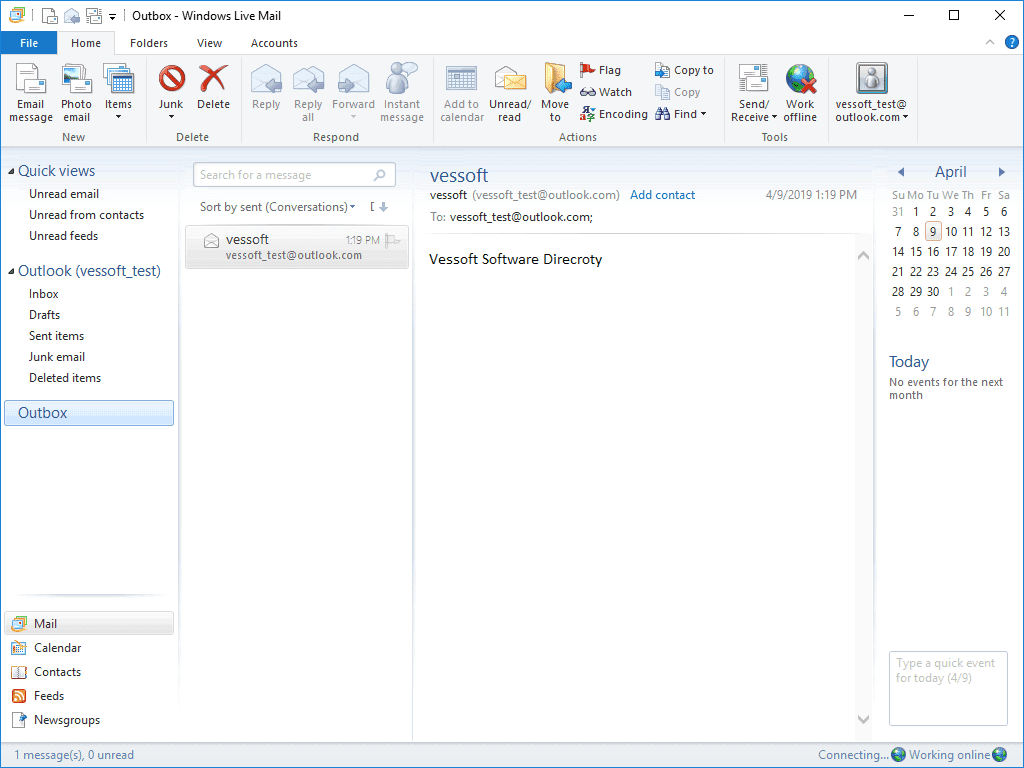Click Copy to in Actions group
1024x768 pixels.
(684, 70)
